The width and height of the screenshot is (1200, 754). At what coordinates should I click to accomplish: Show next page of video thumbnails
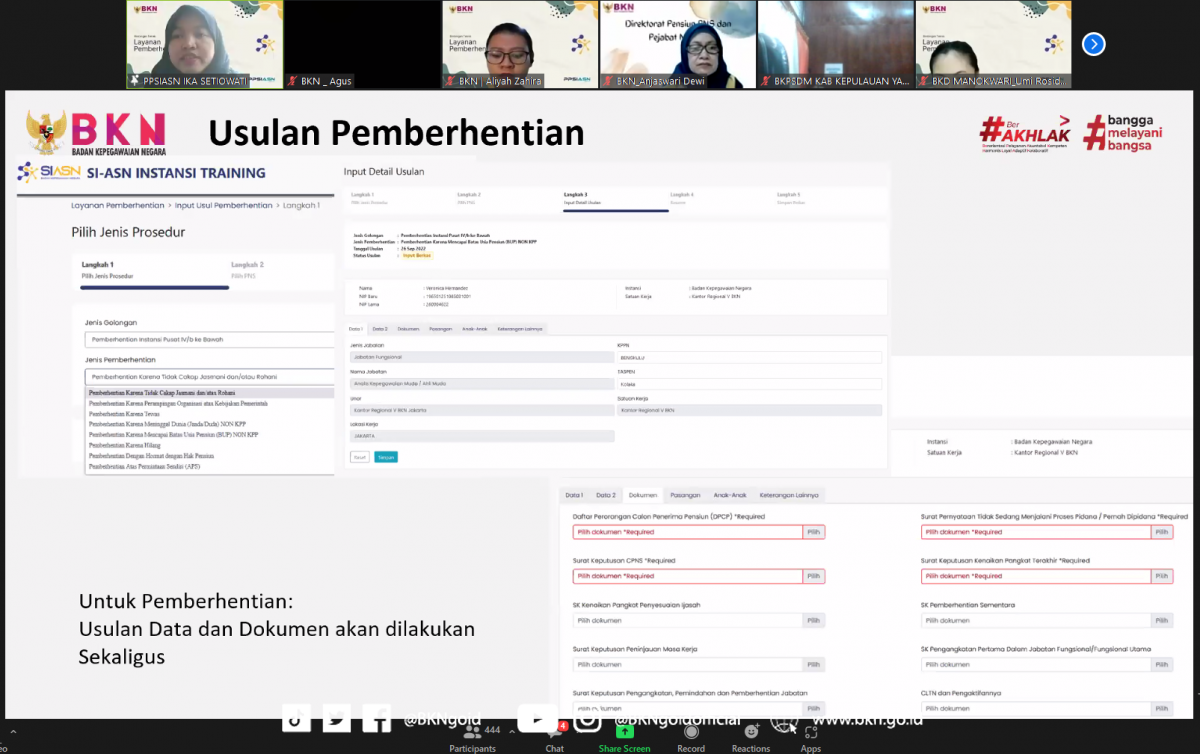coord(1094,44)
